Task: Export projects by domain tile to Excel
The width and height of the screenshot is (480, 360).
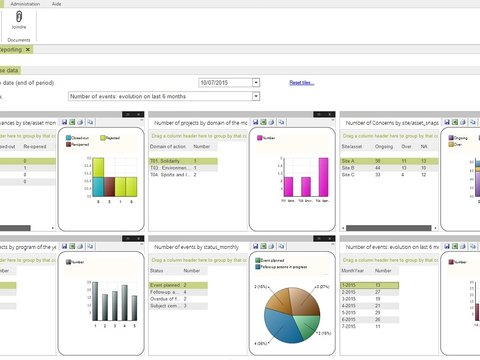Action: point(263,122)
